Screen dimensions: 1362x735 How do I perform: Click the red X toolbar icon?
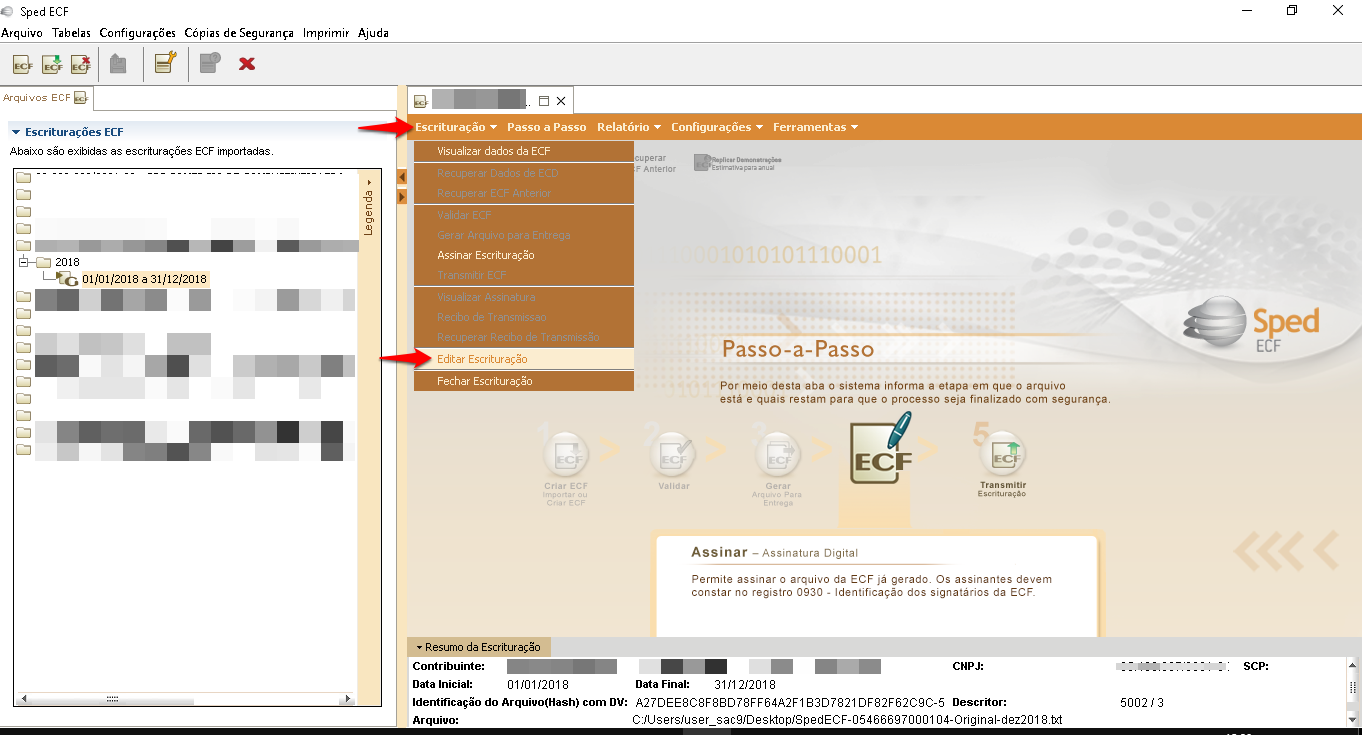click(x=247, y=64)
